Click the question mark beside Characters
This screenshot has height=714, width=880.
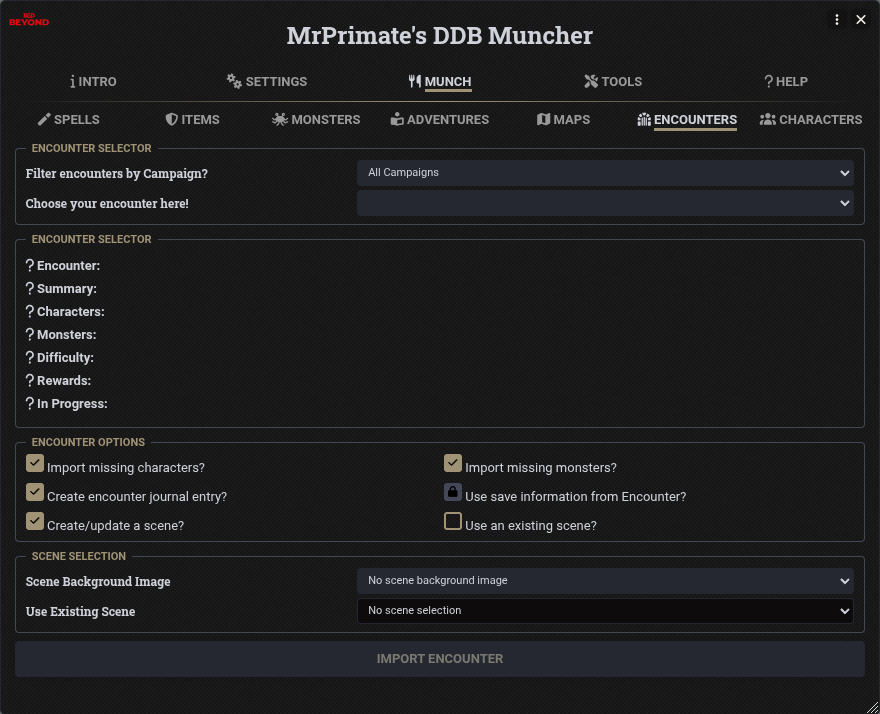pos(30,312)
